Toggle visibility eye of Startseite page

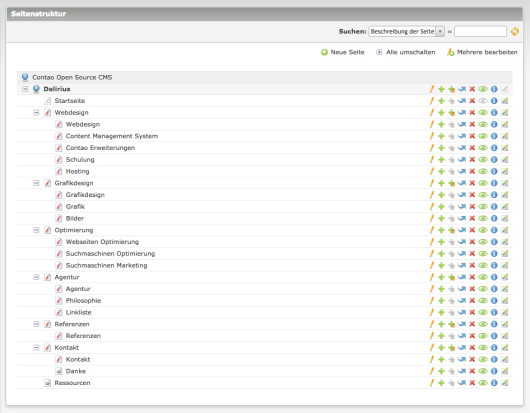[x=483, y=101]
